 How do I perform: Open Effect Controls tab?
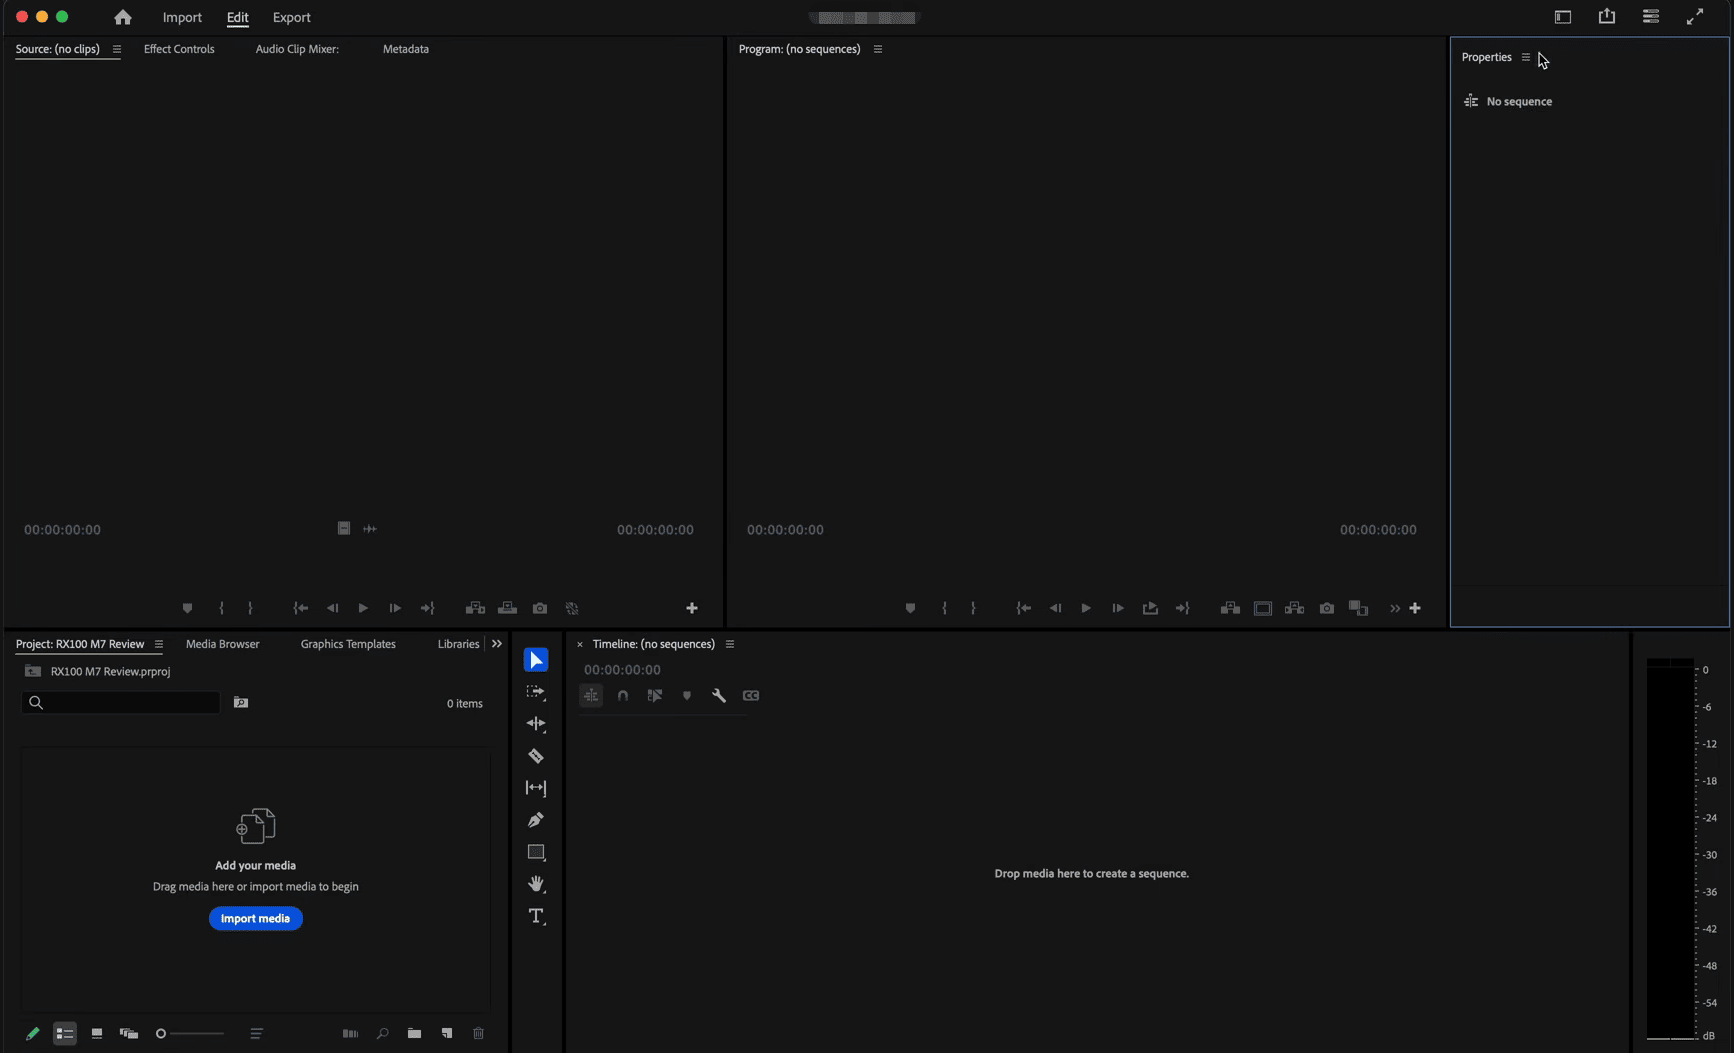[179, 49]
